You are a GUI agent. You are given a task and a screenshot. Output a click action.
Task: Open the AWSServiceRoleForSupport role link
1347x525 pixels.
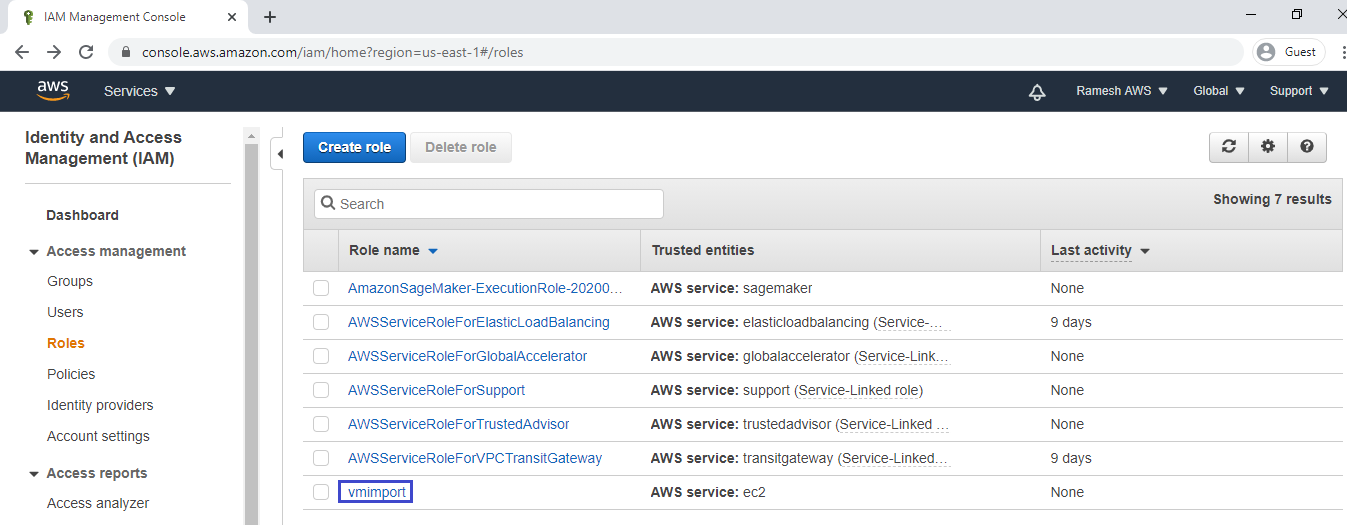coord(436,390)
